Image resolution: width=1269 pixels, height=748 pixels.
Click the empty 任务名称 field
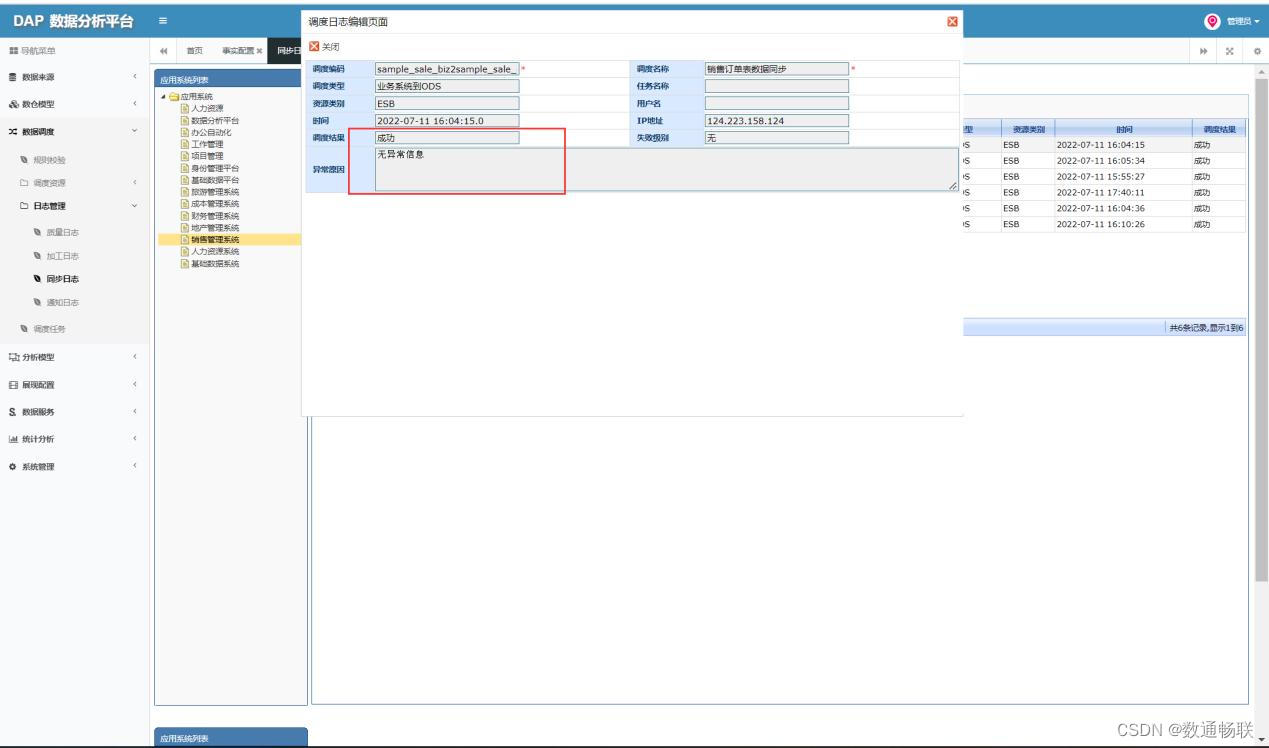777,86
